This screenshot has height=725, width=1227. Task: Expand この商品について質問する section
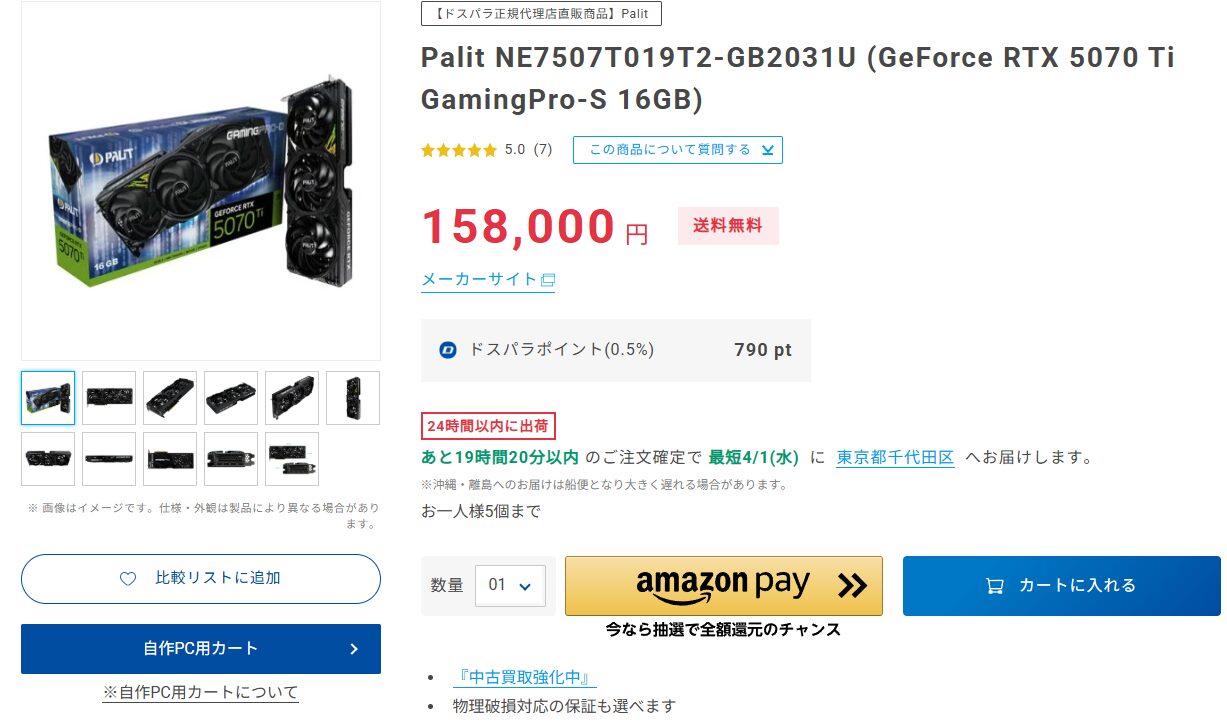point(677,150)
